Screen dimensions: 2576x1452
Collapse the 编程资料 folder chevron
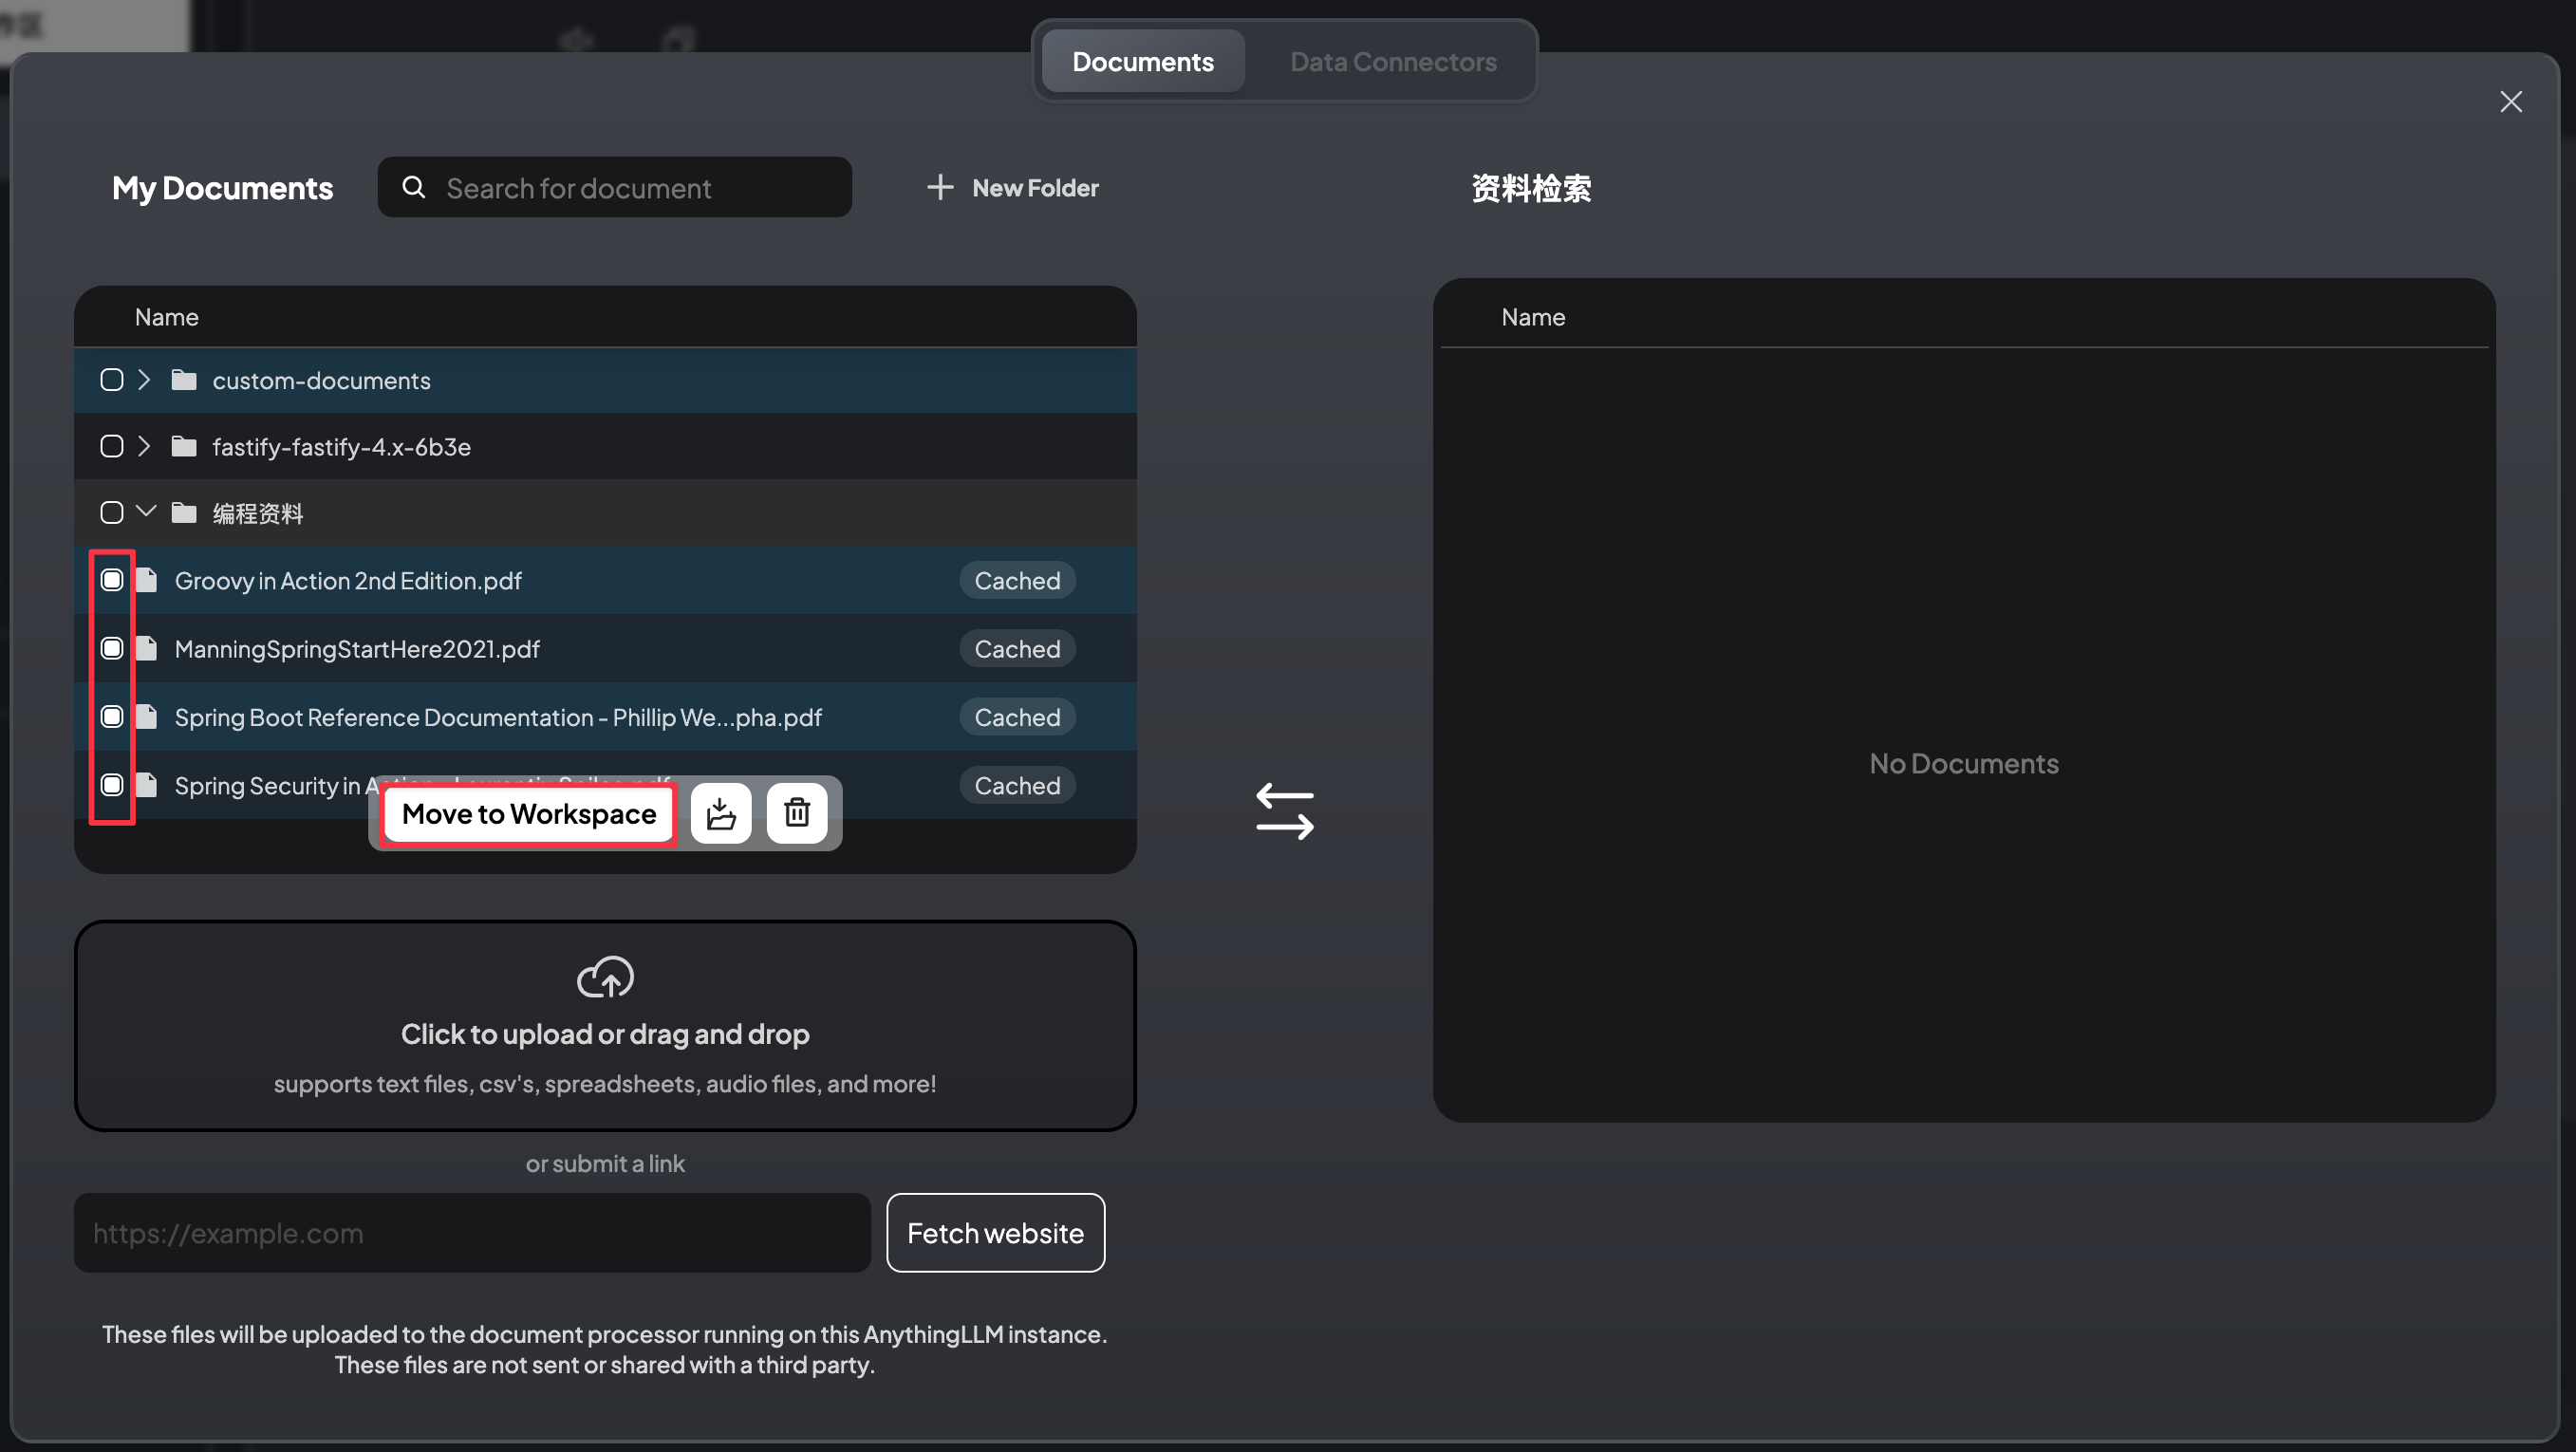(x=146, y=512)
